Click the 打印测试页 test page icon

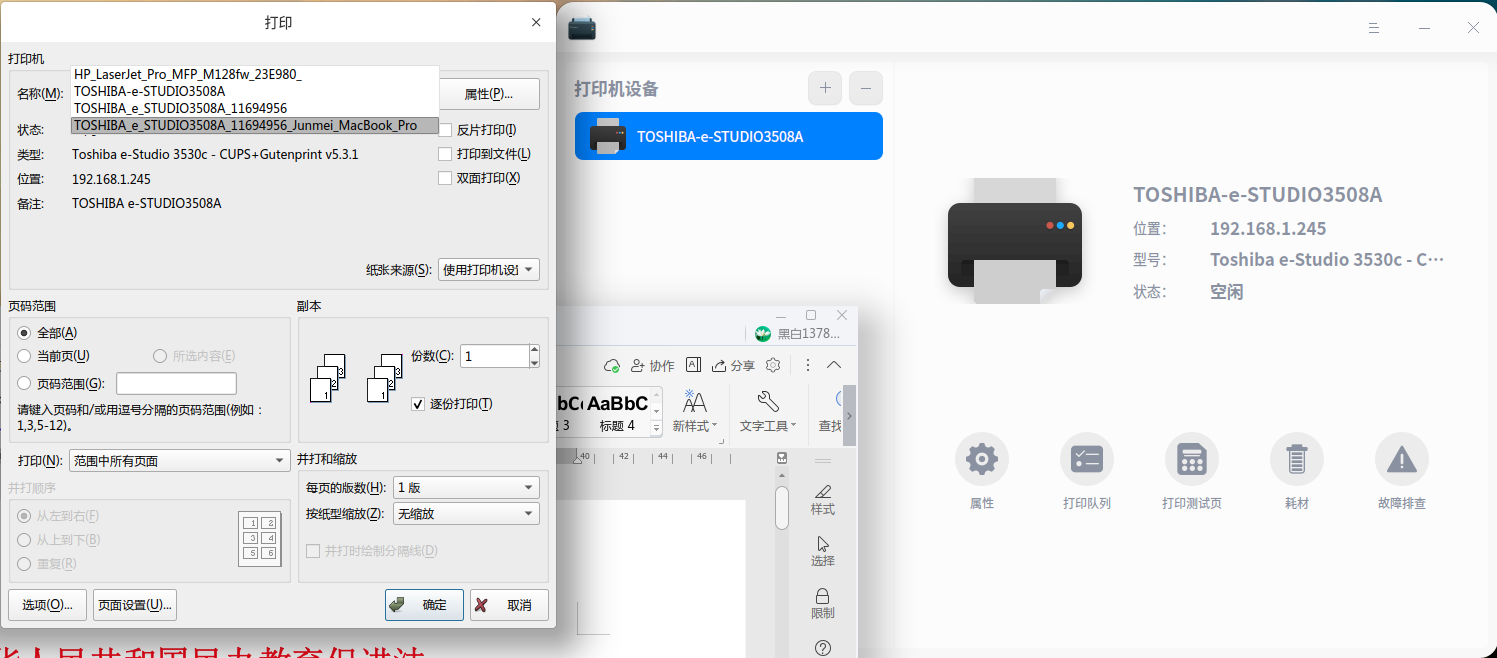pos(1191,457)
